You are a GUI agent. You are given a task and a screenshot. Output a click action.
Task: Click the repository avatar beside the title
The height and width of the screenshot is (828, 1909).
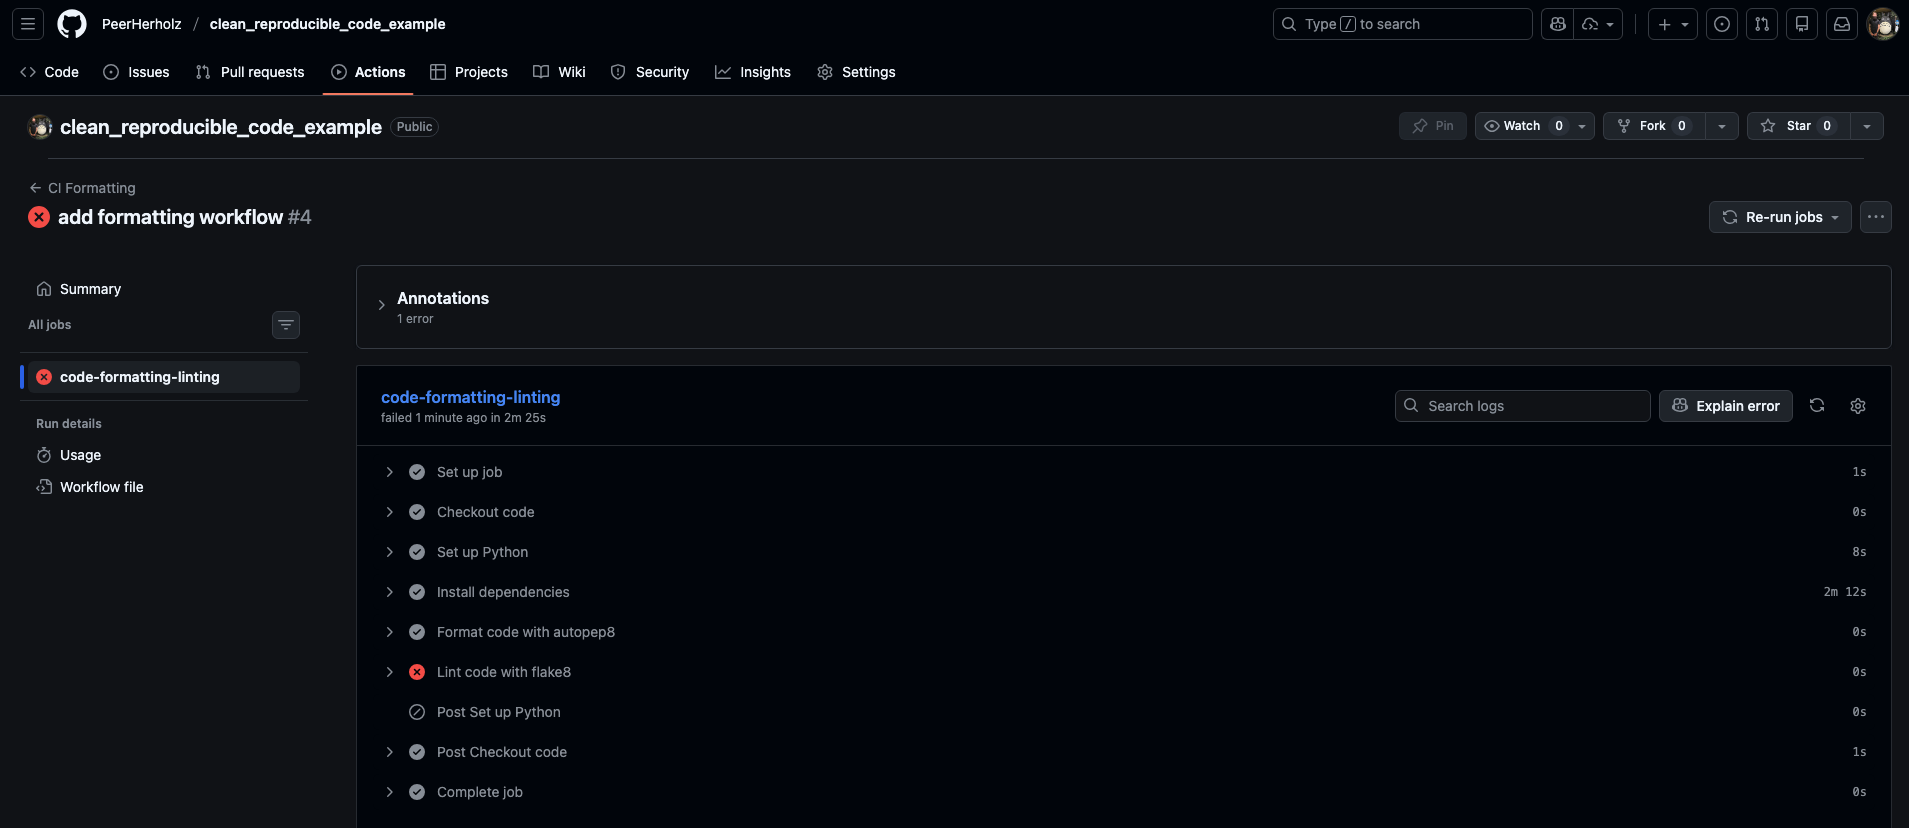40,127
